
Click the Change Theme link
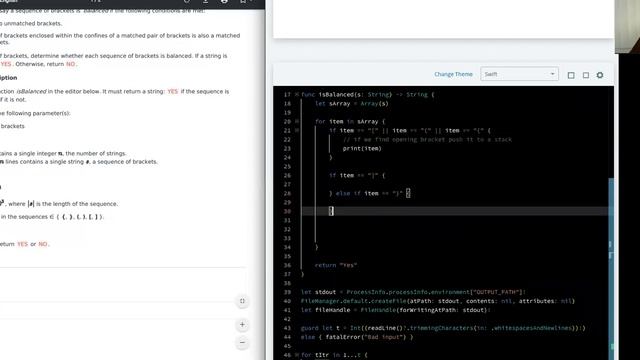453,74
